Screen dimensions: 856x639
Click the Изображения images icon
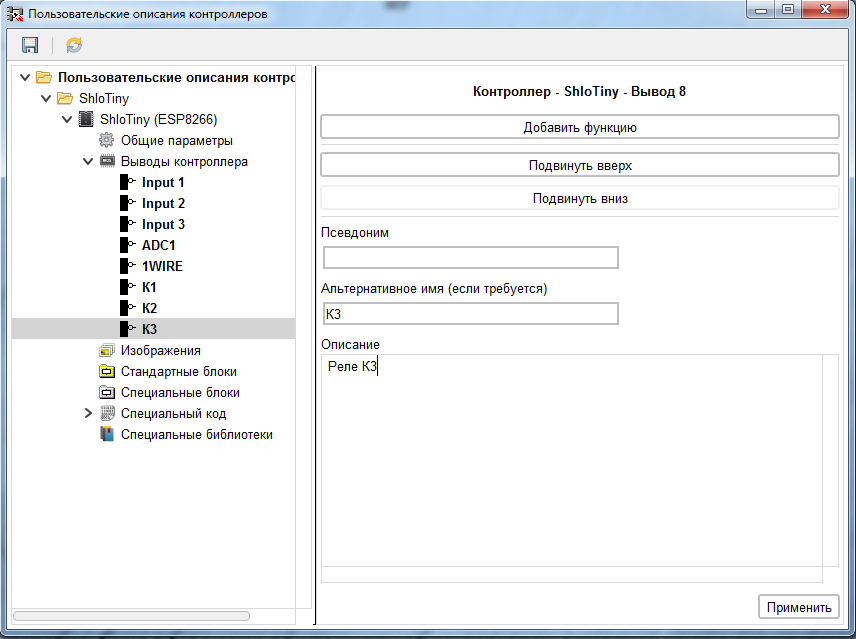click(x=107, y=350)
